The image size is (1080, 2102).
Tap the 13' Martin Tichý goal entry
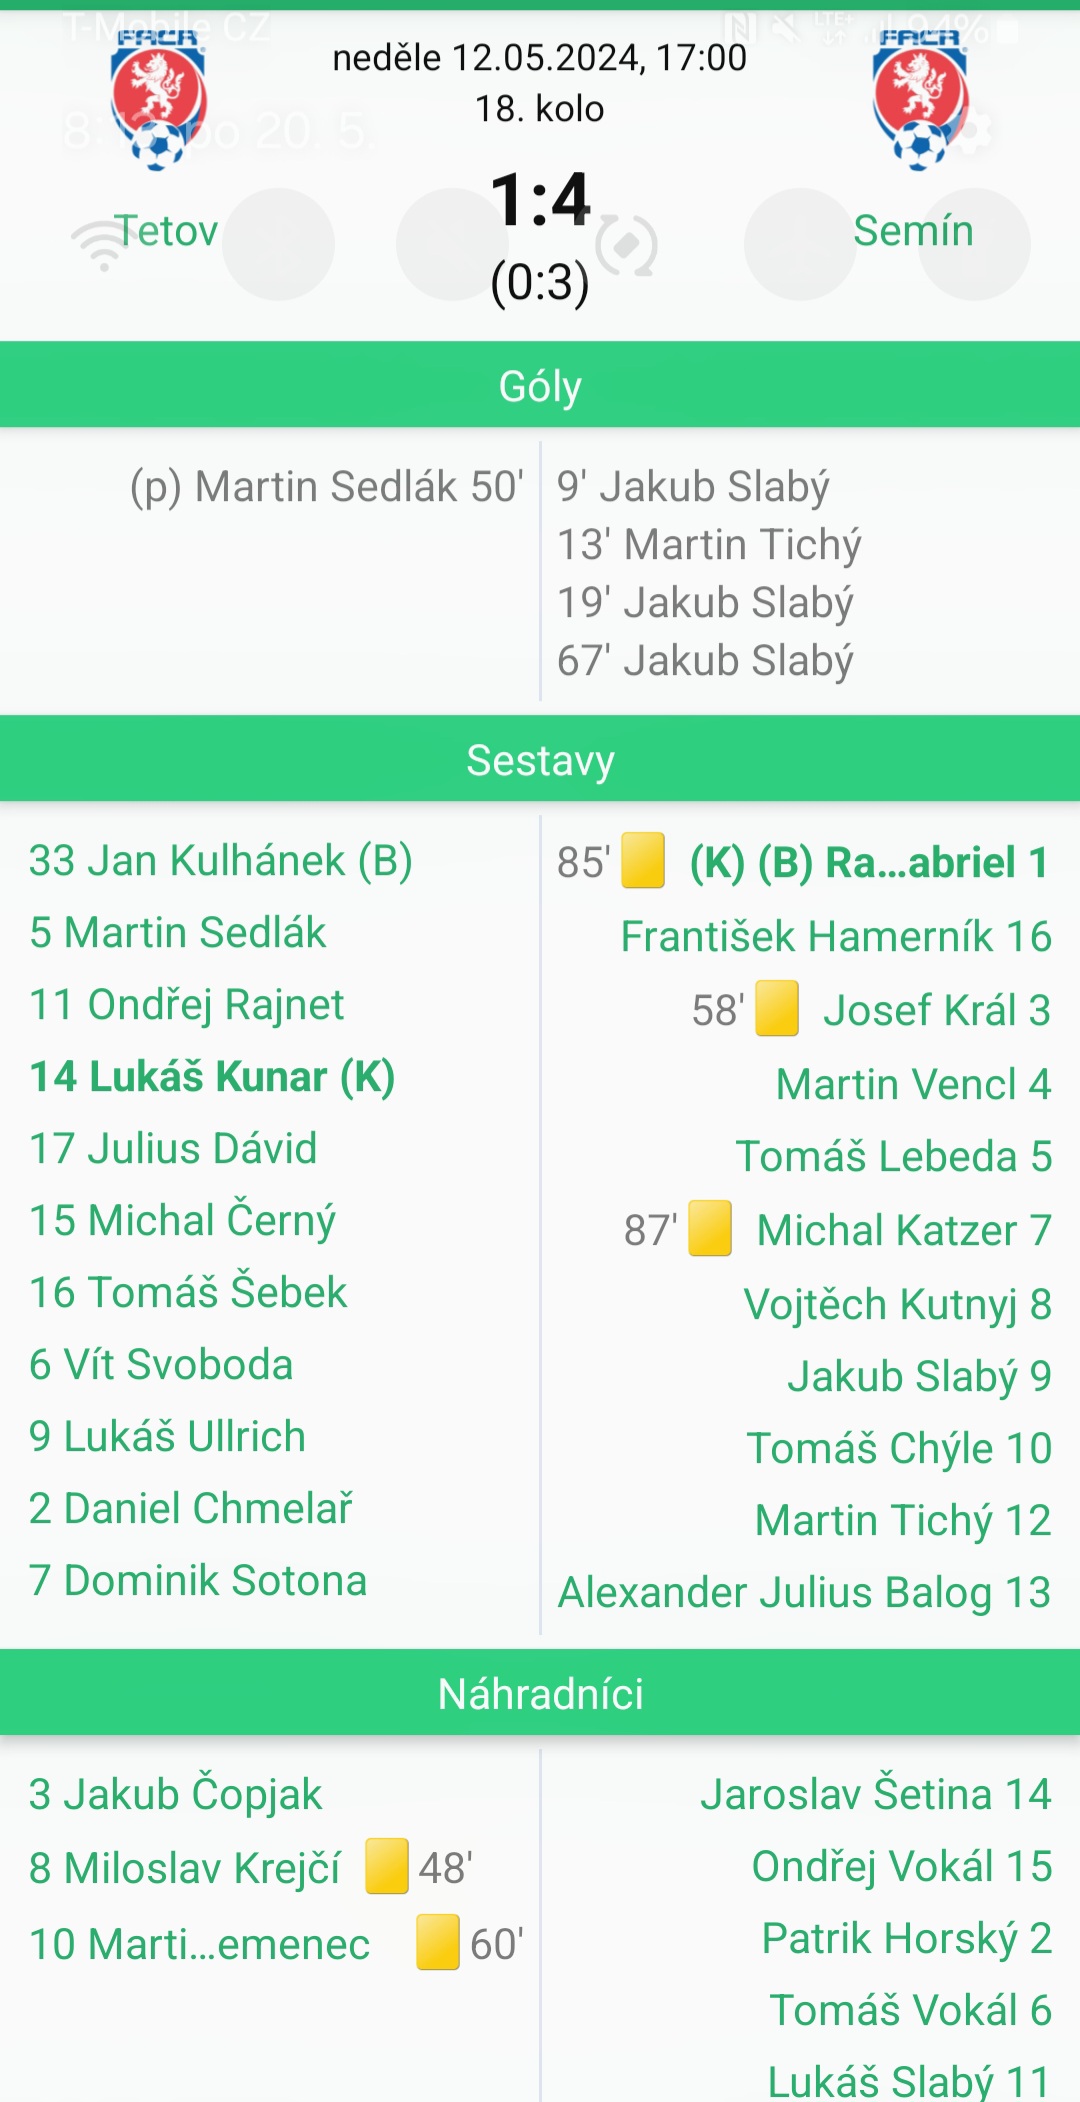pos(709,545)
